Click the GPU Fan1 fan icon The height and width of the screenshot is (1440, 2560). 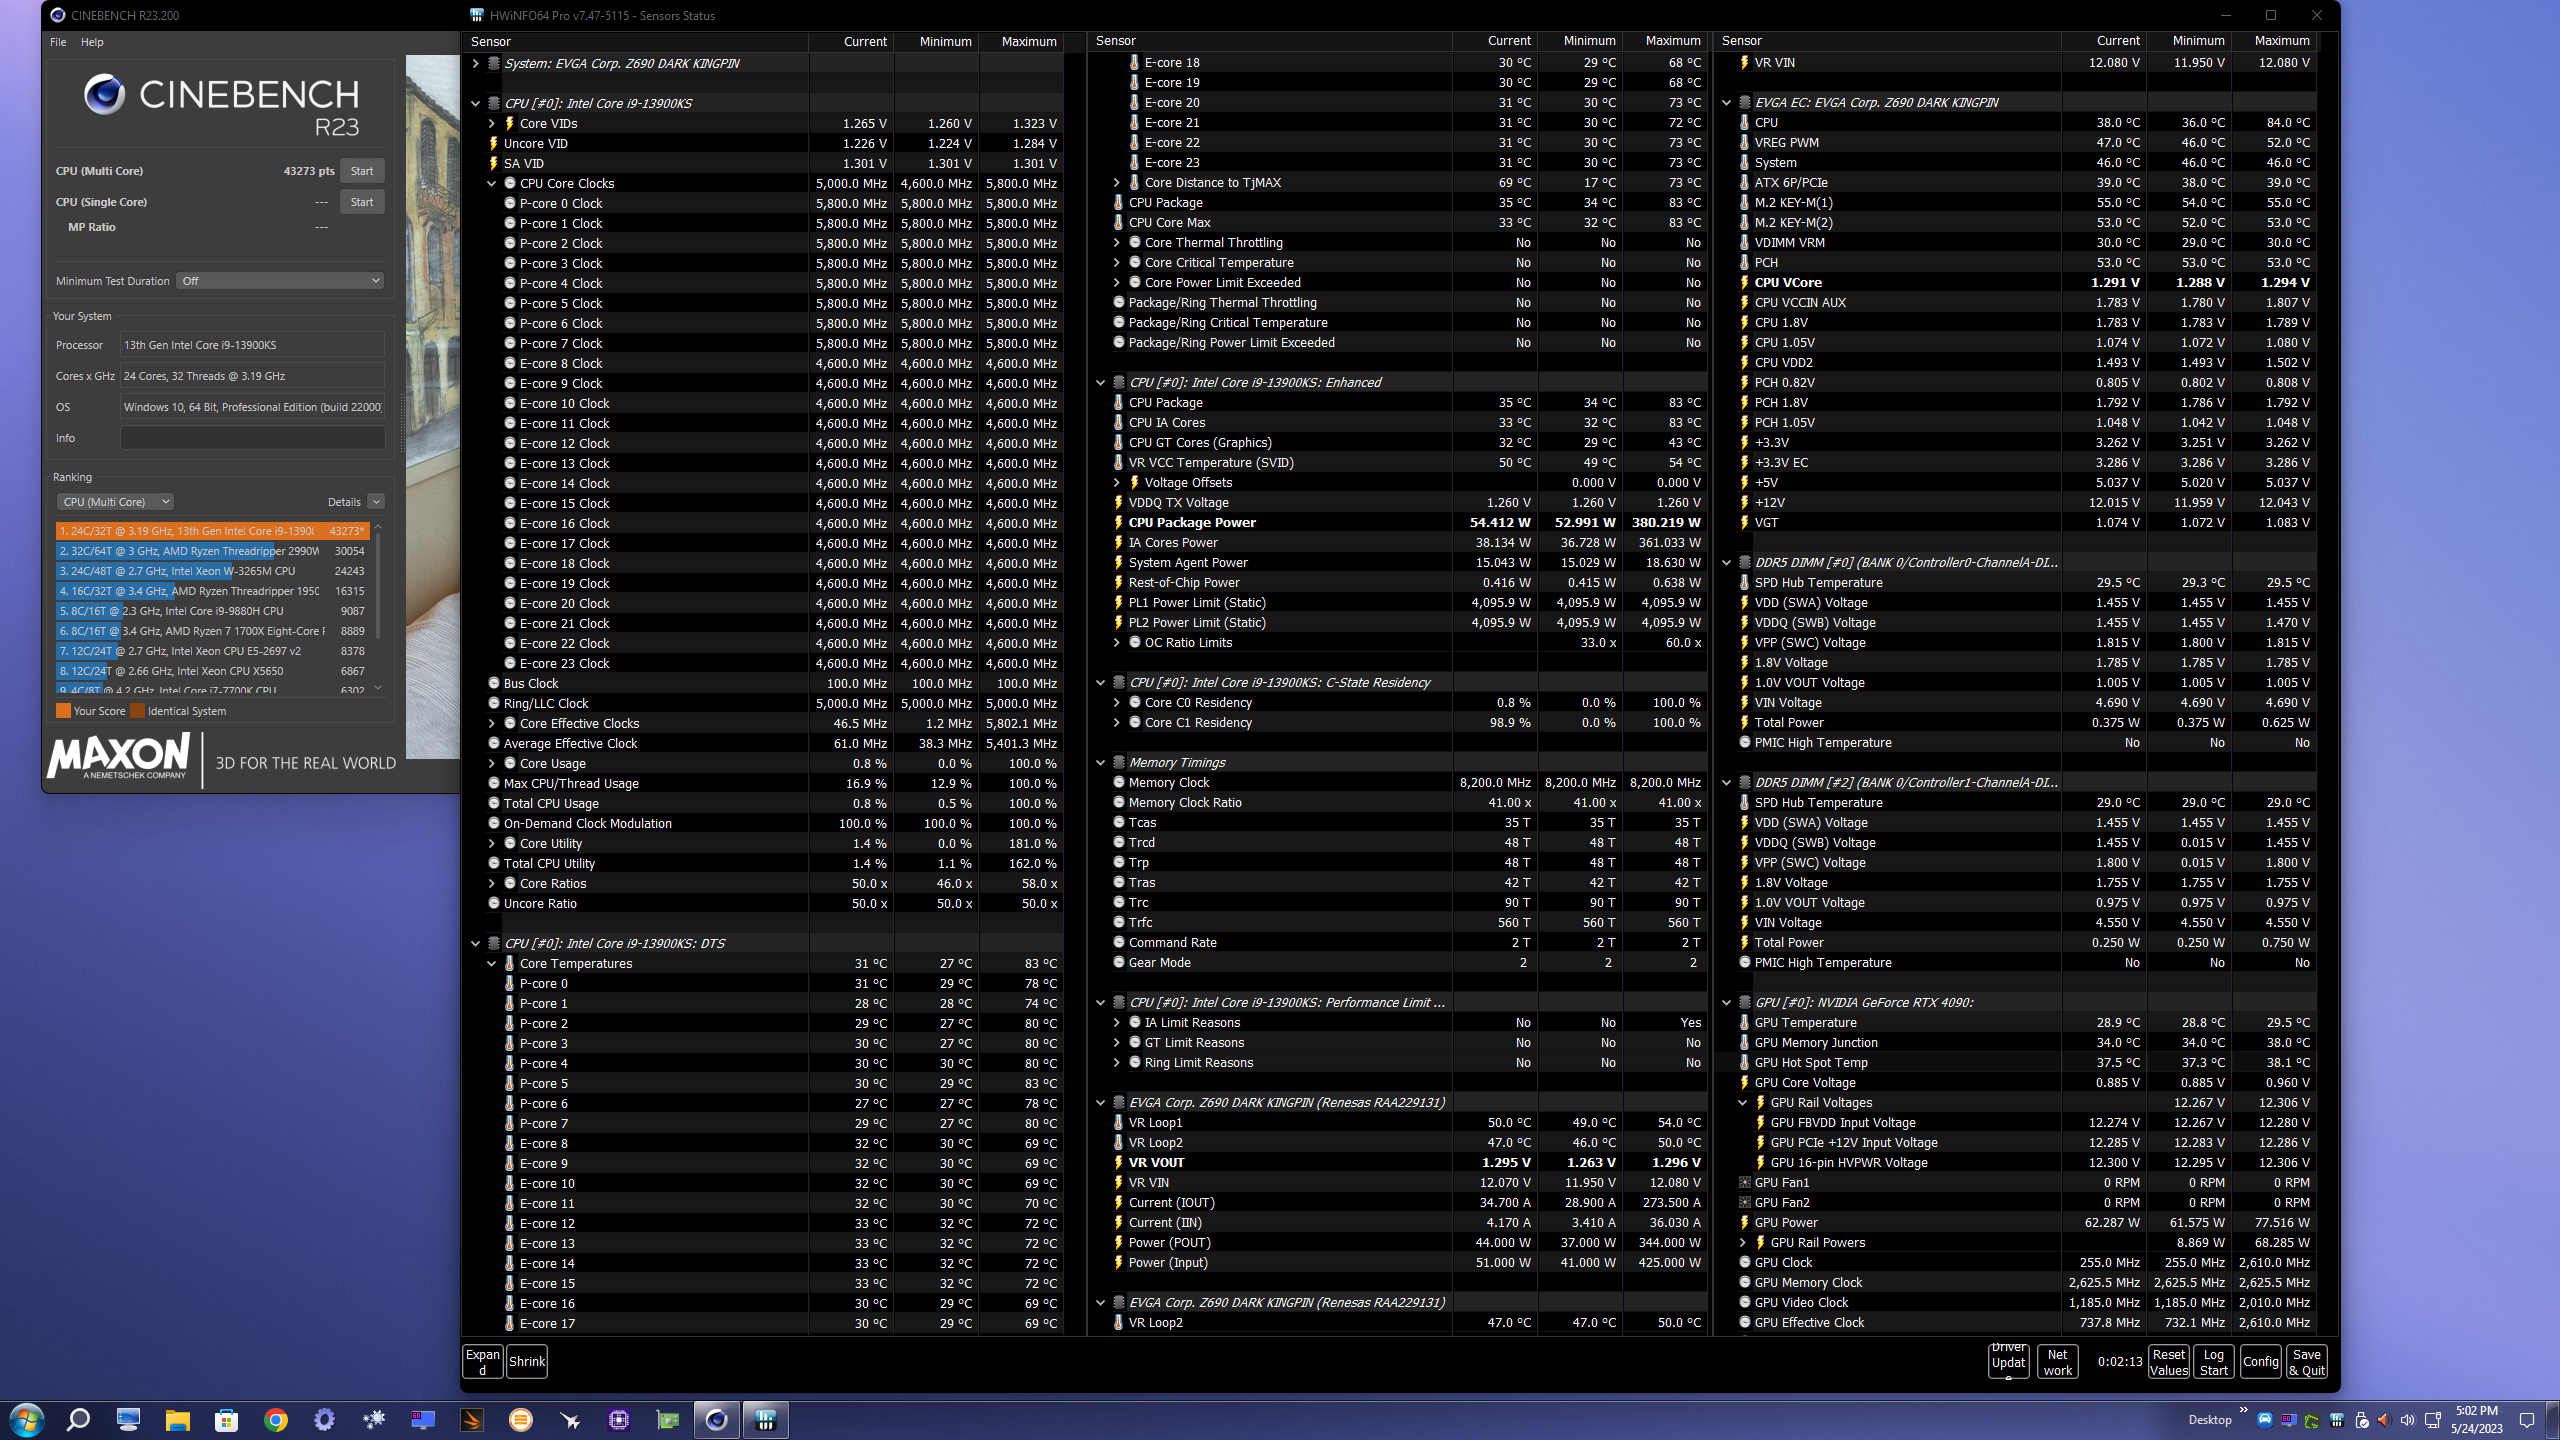click(x=1744, y=1183)
